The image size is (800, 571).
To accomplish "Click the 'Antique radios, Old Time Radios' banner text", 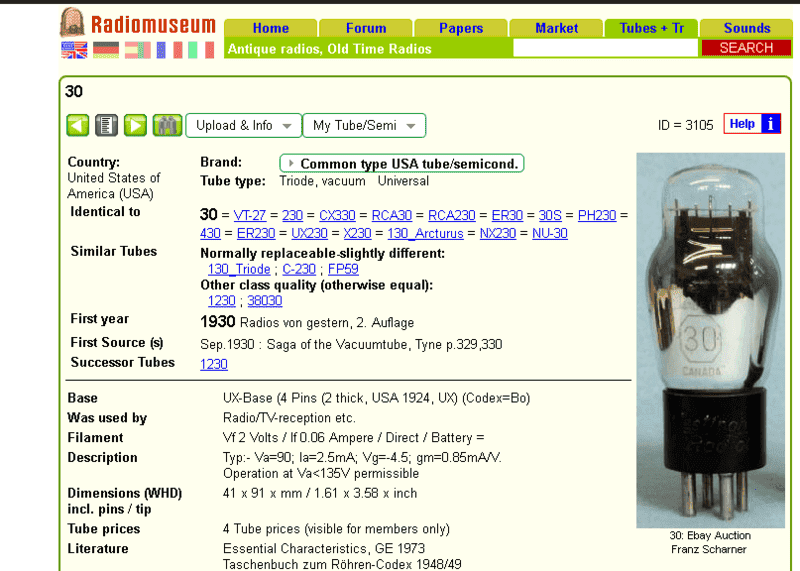I will click(330, 49).
